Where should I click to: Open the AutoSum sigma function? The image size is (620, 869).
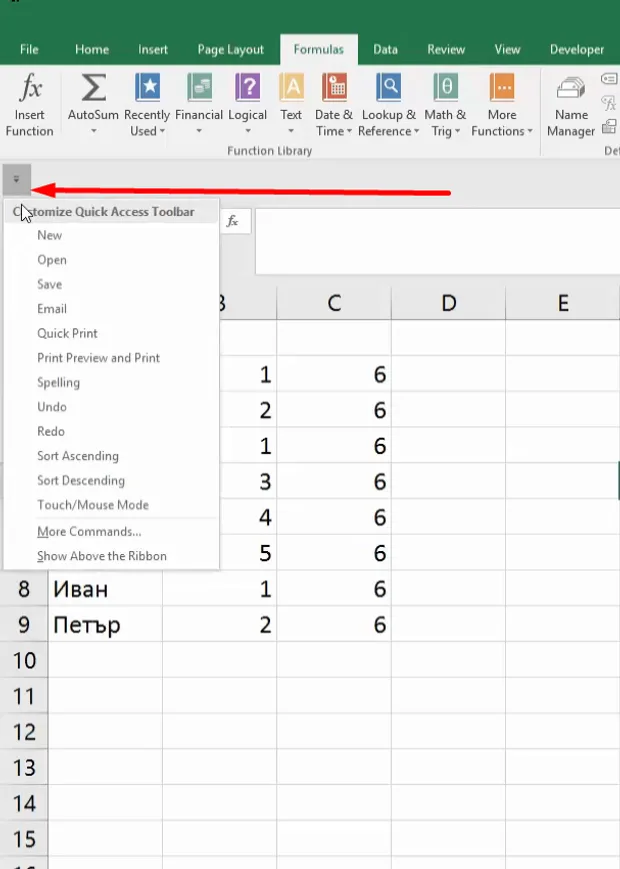[x=93, y=88]
